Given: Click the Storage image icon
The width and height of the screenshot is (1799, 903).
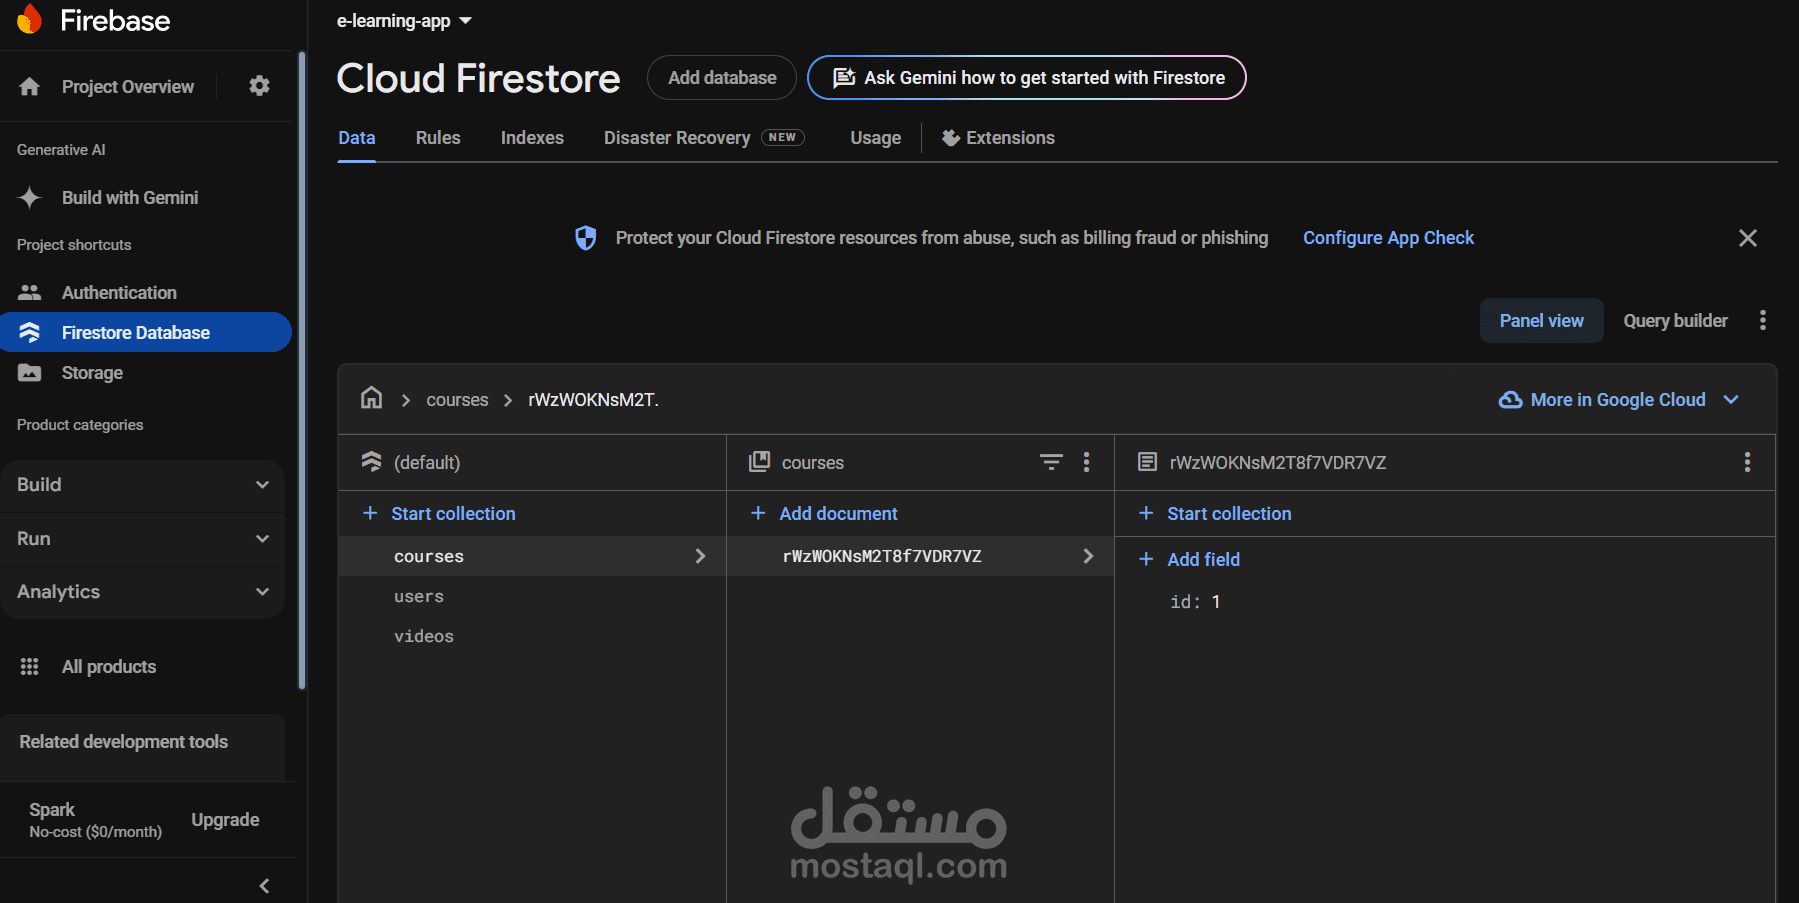Looking at the screenshot, I should (x=30, y=373).
